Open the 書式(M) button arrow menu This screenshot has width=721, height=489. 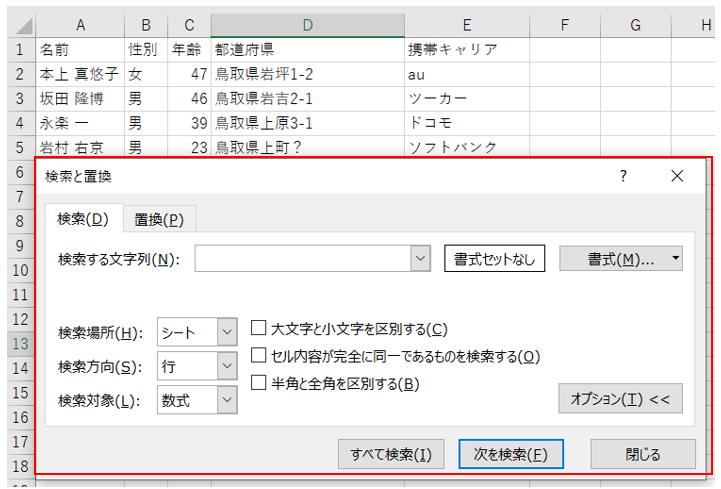coord(675,259)
